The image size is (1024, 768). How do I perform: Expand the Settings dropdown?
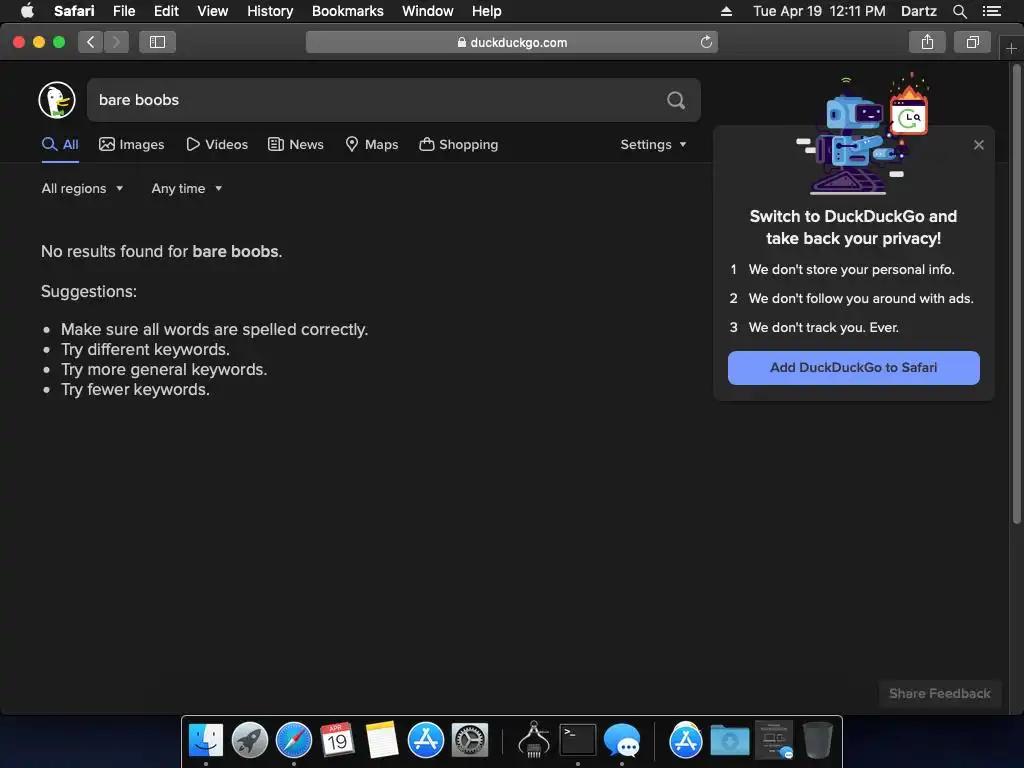(653, 144)
